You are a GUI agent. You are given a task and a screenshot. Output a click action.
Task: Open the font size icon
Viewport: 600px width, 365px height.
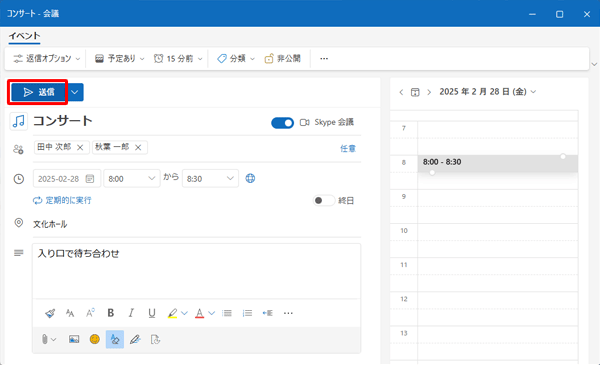[70, 313]
